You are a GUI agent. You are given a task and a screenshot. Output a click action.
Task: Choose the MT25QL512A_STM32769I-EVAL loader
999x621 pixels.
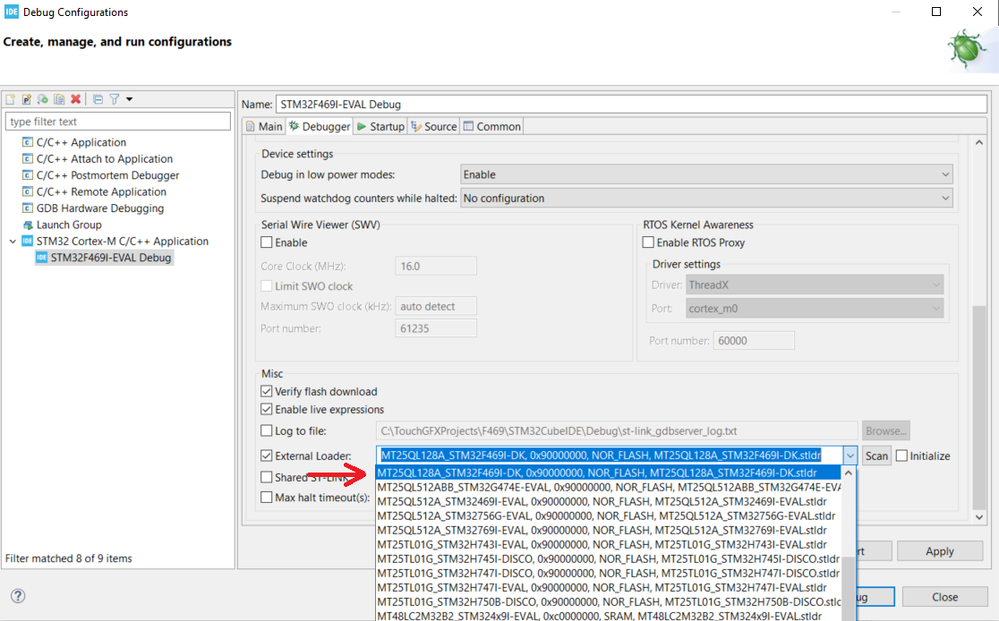click(608, 530)
